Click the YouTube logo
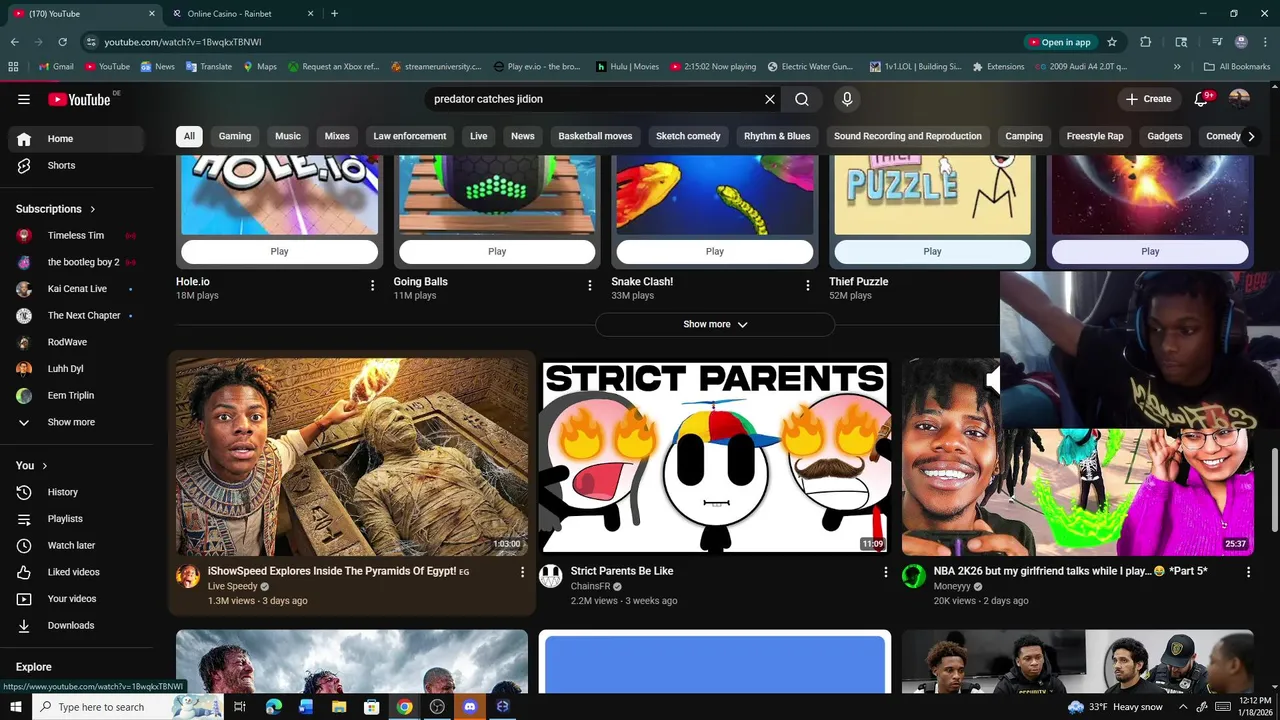Screen dimensions: 1280x720 point(79,99)
